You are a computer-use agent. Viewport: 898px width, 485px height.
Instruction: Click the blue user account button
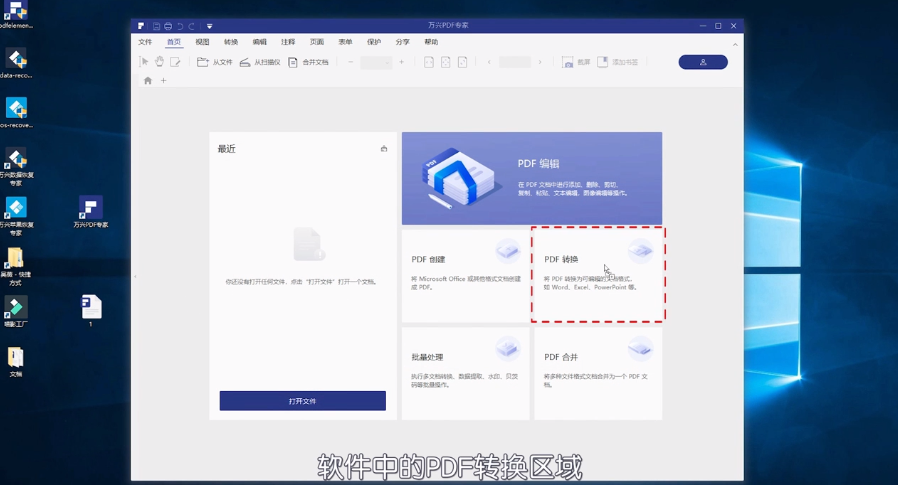pos(703,62)
